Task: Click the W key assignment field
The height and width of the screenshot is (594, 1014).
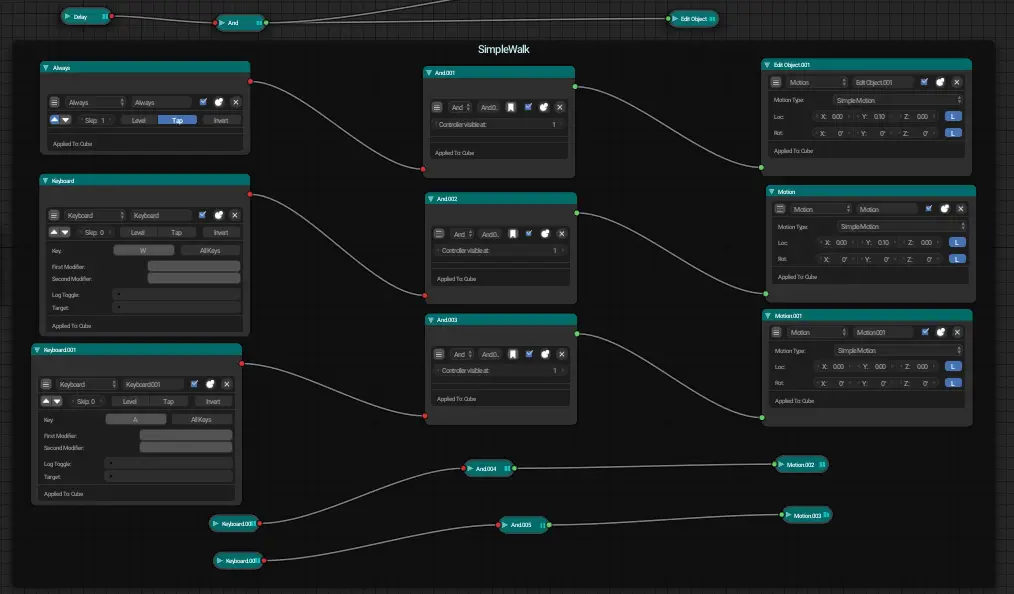Action: 143,250
